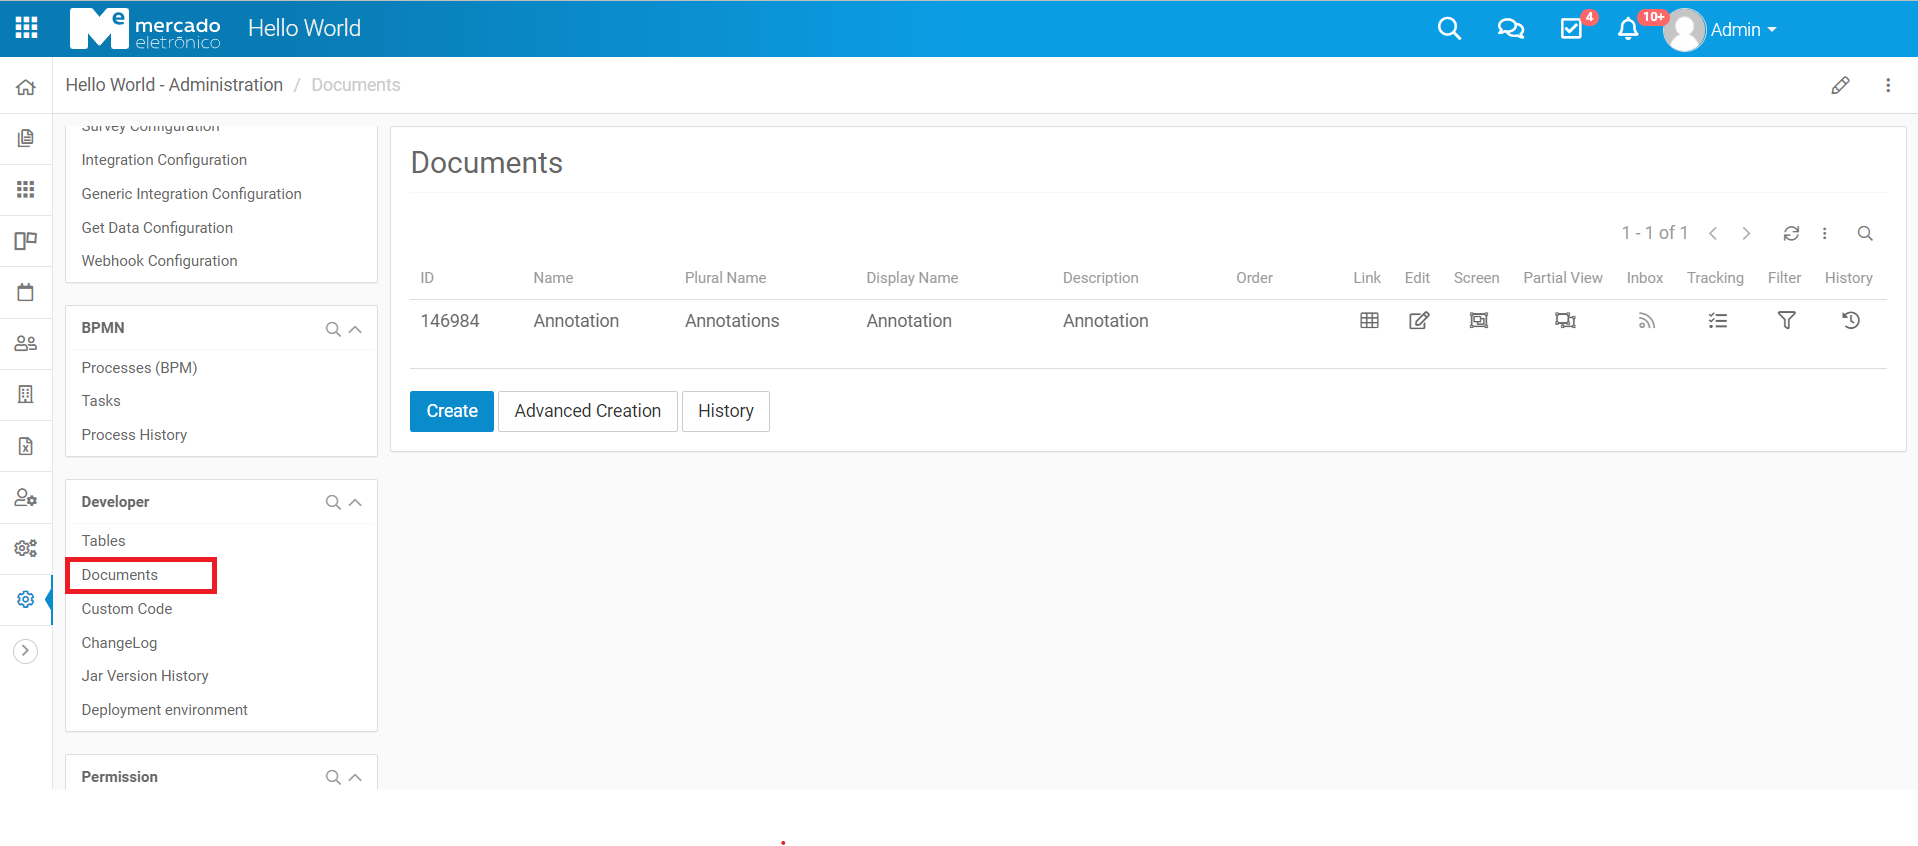The height and width of the screenshot is (846, 1918).
Task: Open Process History item
Action: tap(134, 435)
